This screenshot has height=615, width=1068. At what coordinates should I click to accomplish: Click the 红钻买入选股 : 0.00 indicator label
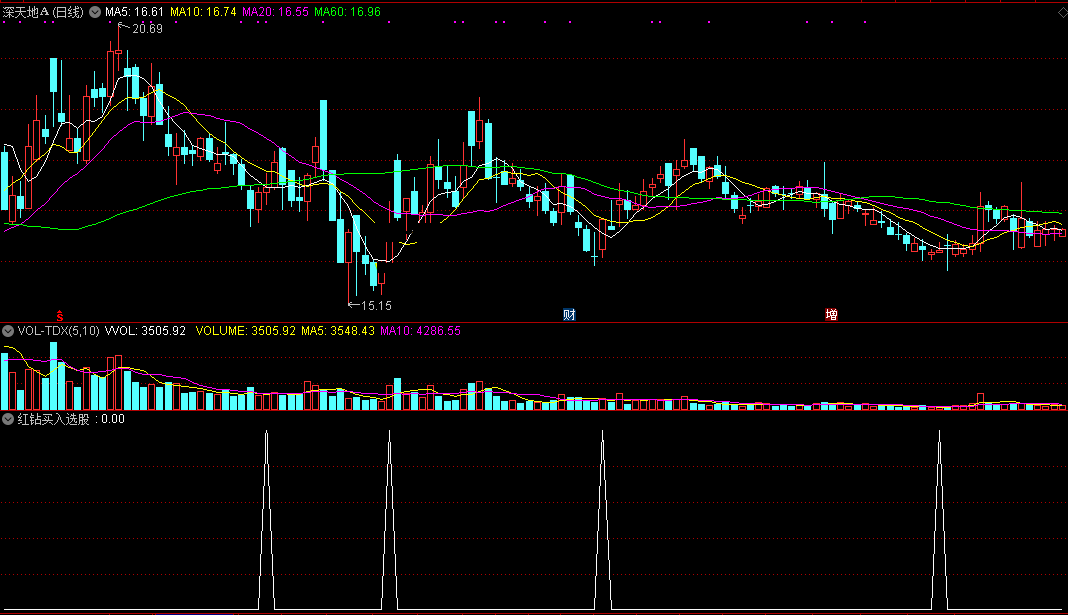click(71, 419)
